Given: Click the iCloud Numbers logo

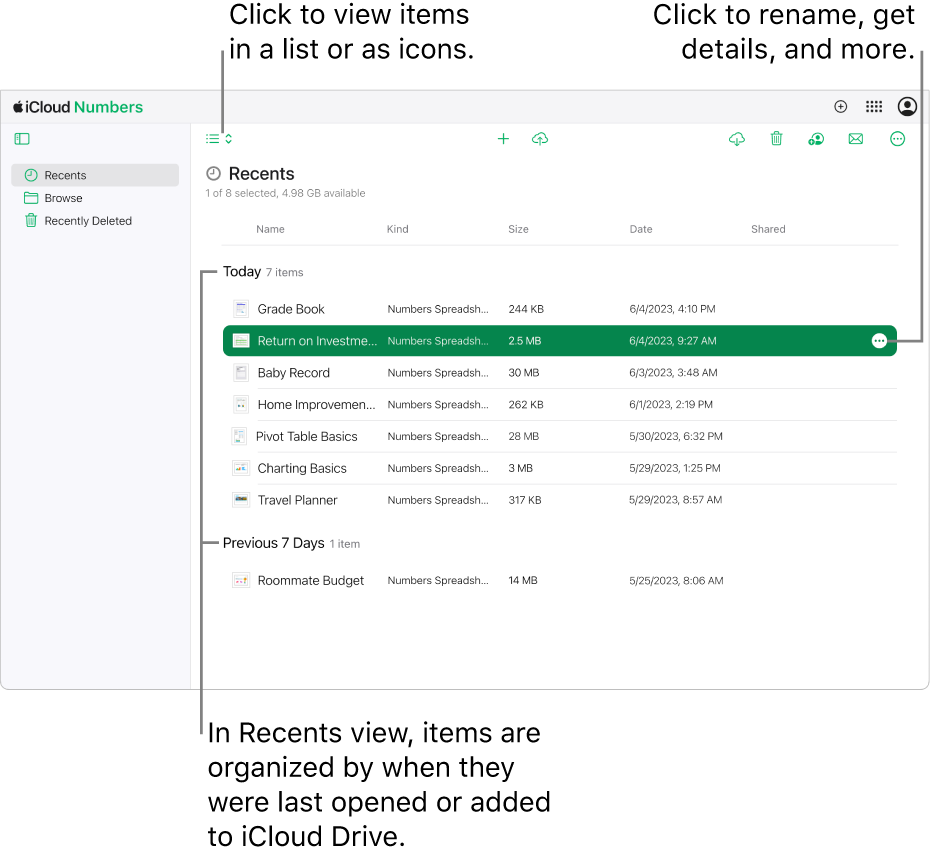Looking at the screenshot, I should click(78, 107).
